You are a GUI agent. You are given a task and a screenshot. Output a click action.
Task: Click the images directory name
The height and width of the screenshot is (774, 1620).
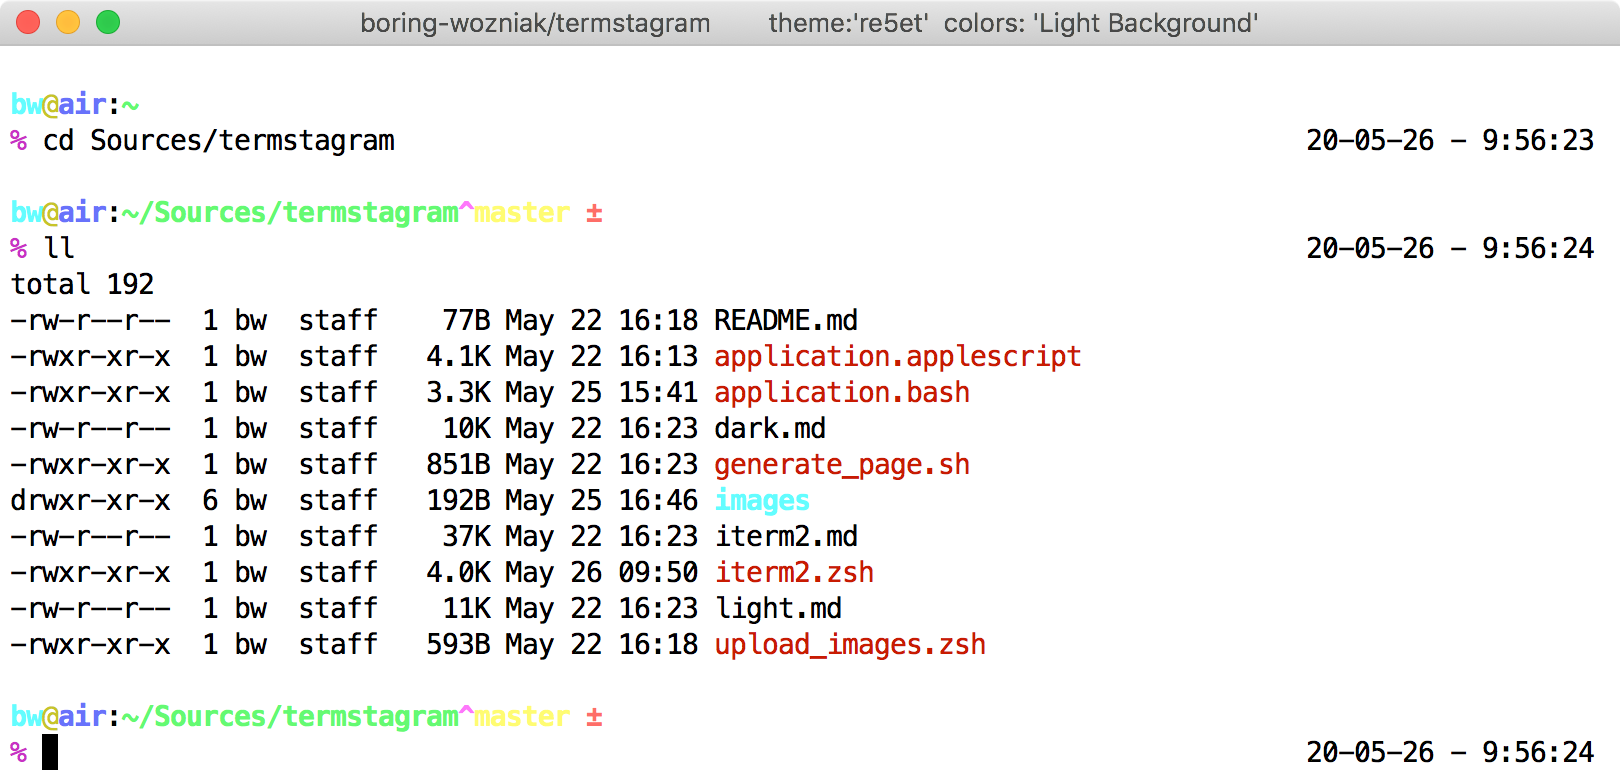coord(762,500)
